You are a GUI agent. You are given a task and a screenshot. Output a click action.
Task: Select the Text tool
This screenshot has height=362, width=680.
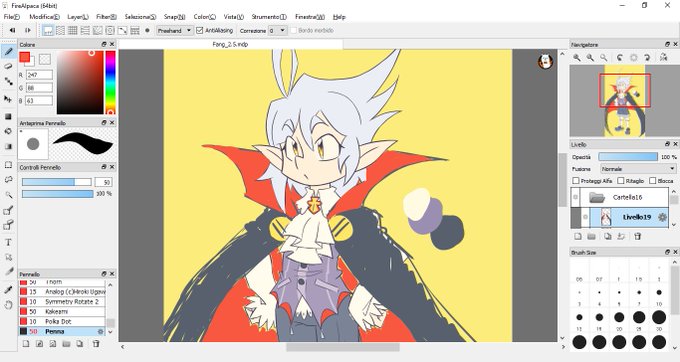pos(8,242)
